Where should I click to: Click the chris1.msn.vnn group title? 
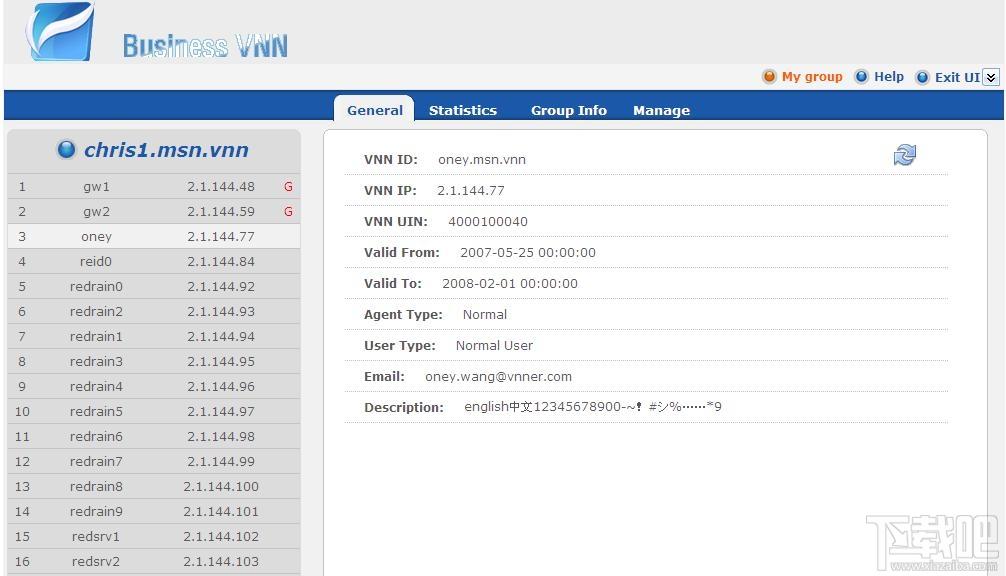click(x=166, y=150)
